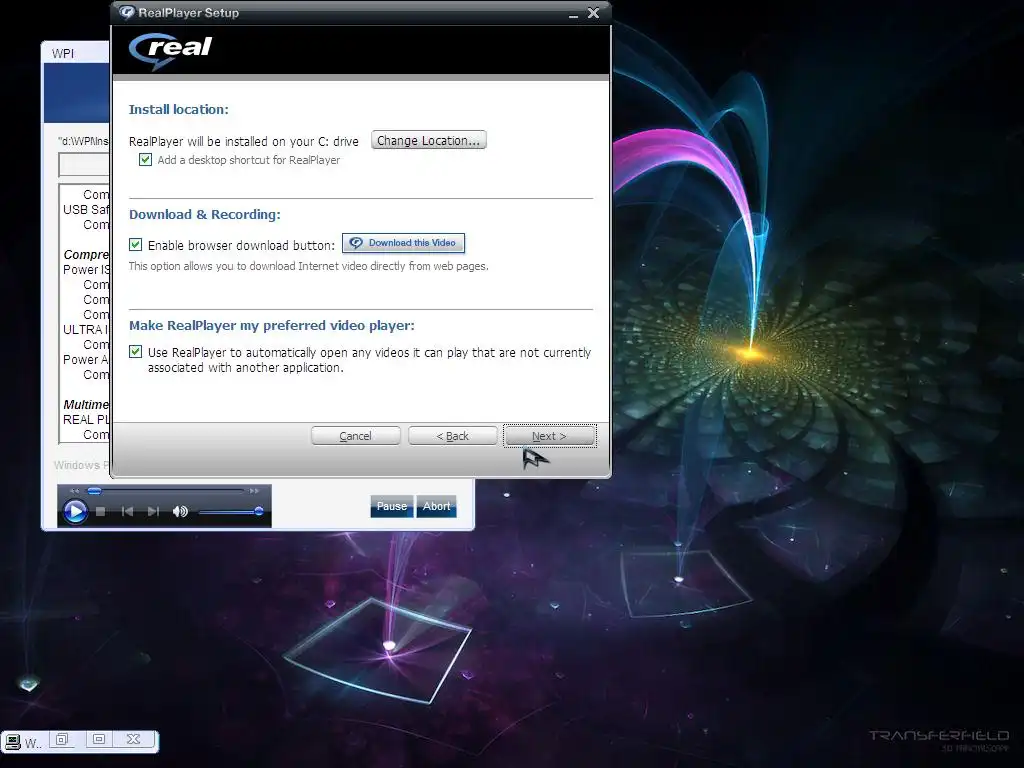Click the Download this Video sample button
This screenshot has width=1024, height=768.
point(404,243)
